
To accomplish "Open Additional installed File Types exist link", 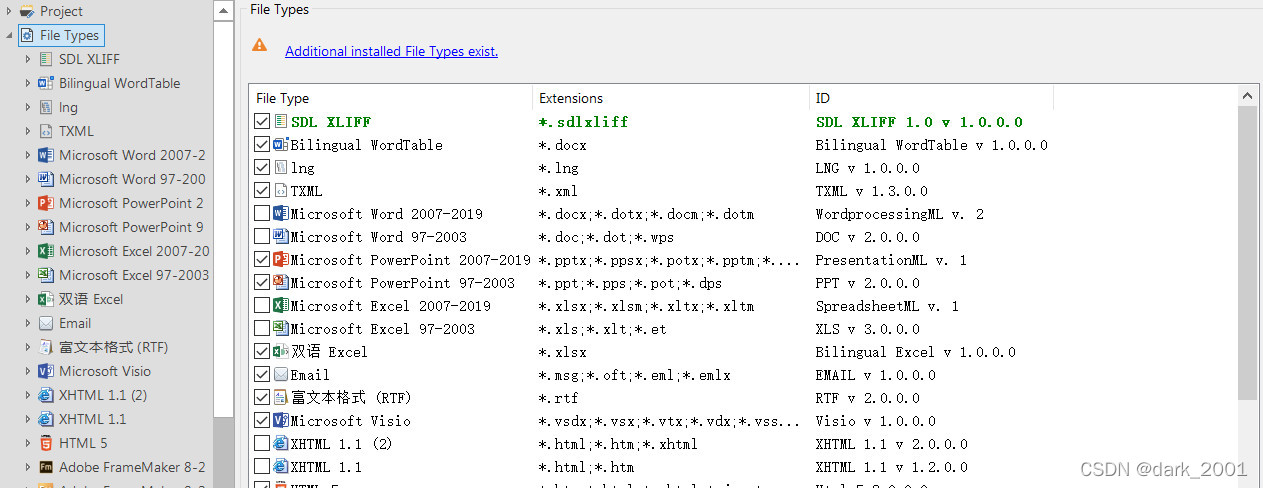I will (x=391, y=51).
